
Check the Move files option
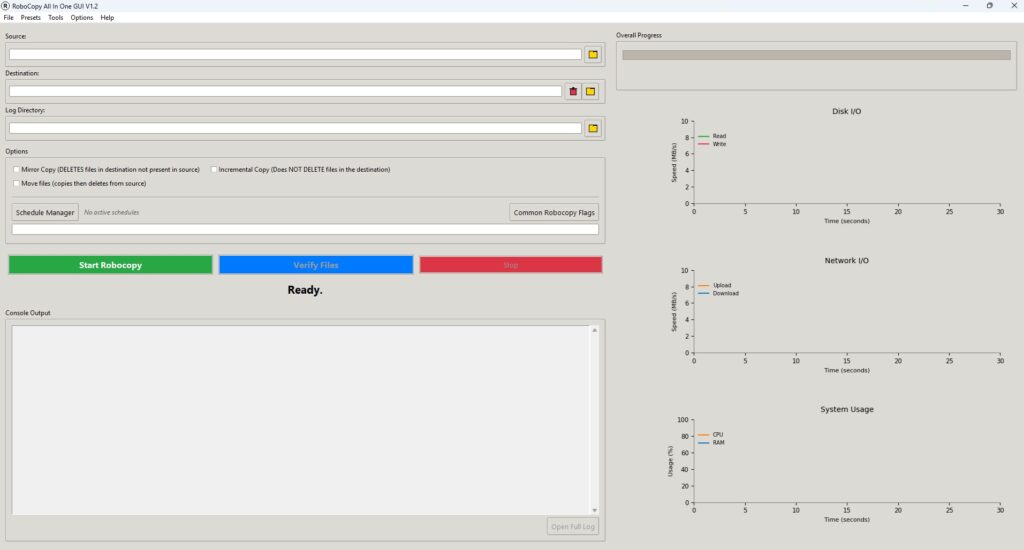coord(17,184)
